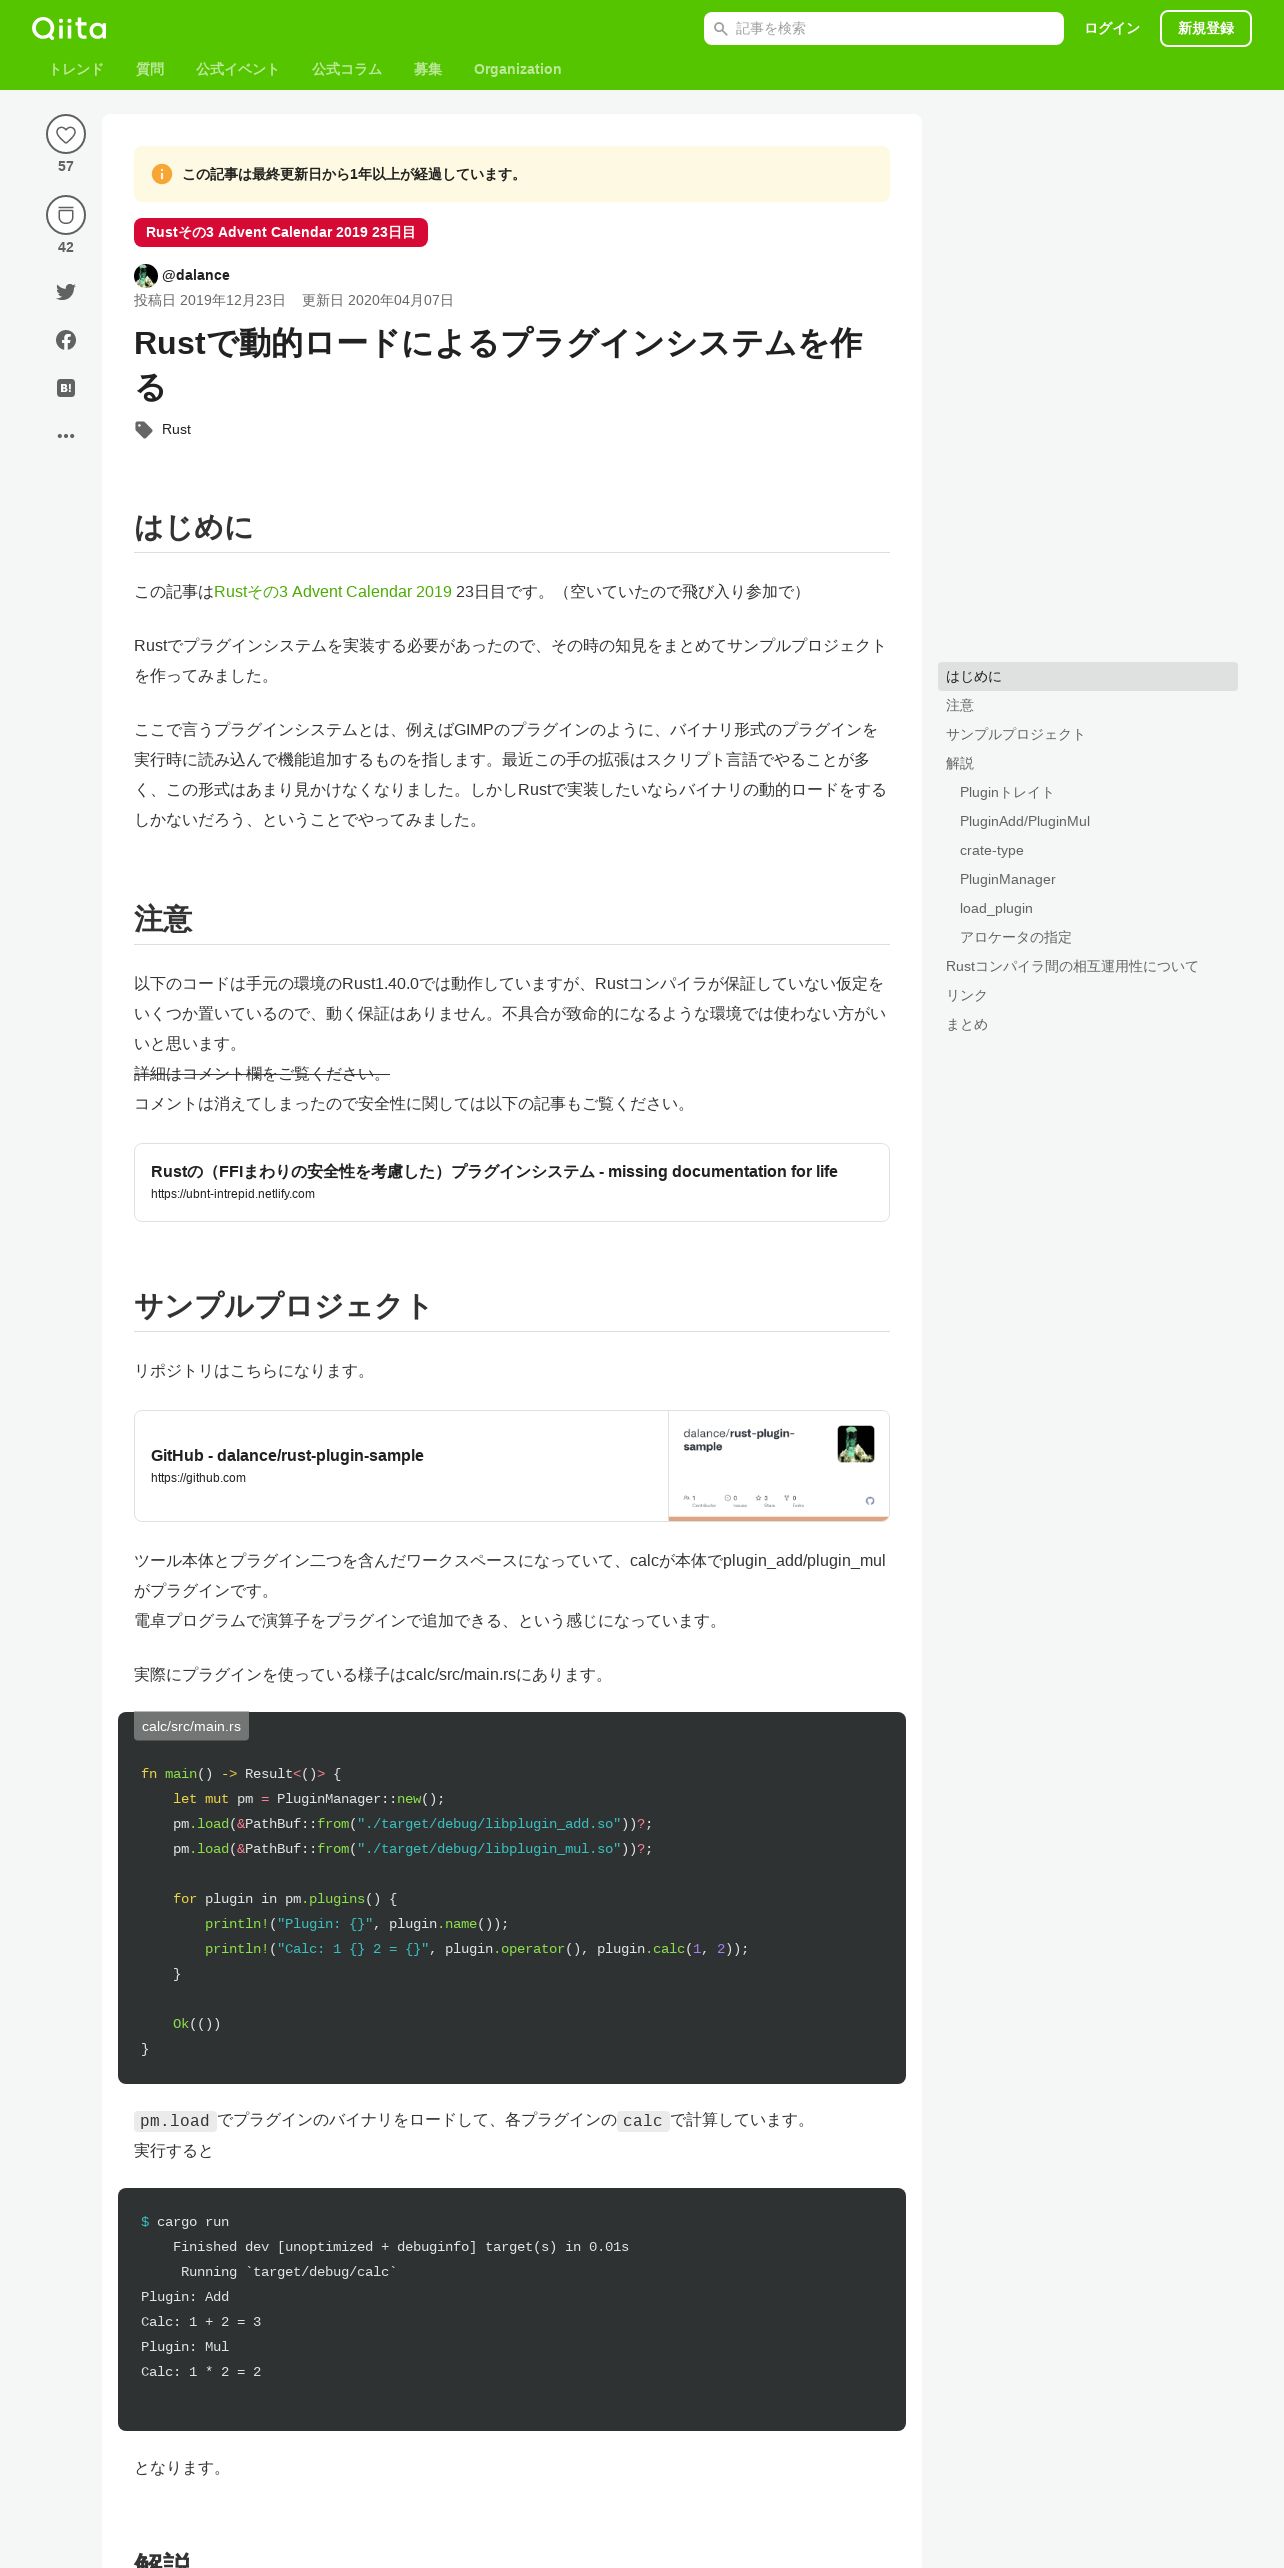
Task: Click the はじめに section heading
Action: [x=194, y=528]
